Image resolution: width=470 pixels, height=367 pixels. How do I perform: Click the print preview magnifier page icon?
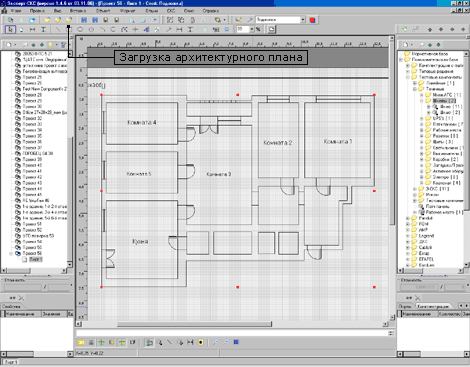(132, 20)
